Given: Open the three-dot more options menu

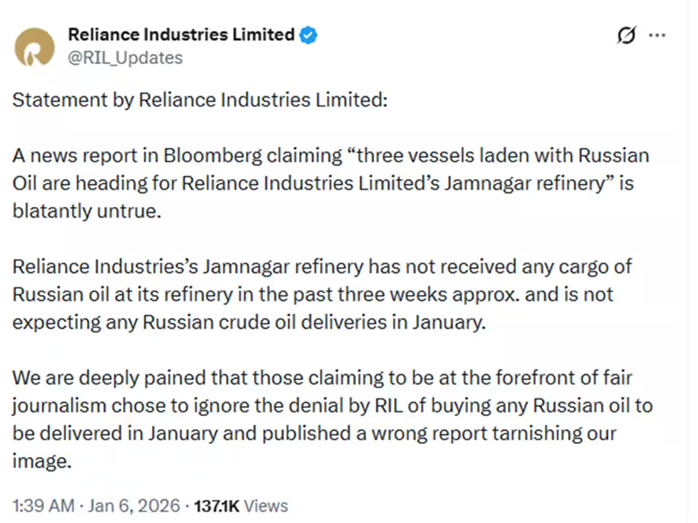Looking at the screenshot, I should click(658, 35).
